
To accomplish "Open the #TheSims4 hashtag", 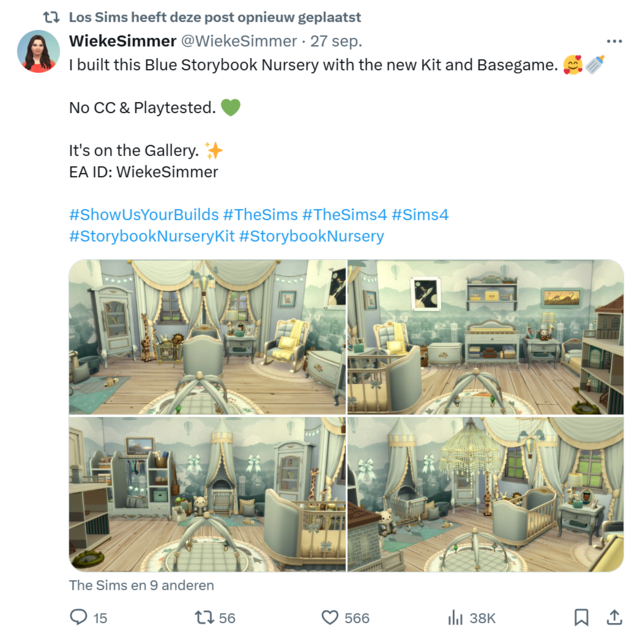I will click(x=344, y=215).
